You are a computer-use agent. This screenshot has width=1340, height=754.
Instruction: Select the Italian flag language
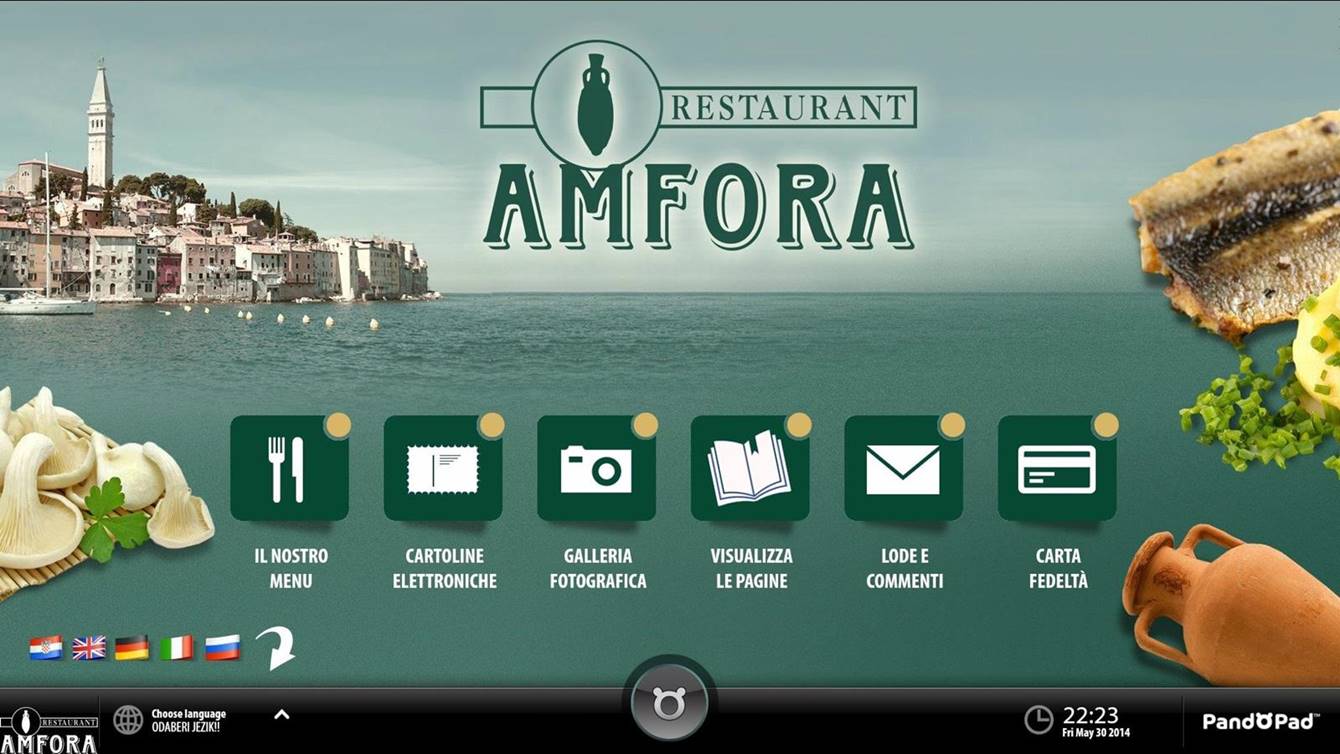coord(177,648)
